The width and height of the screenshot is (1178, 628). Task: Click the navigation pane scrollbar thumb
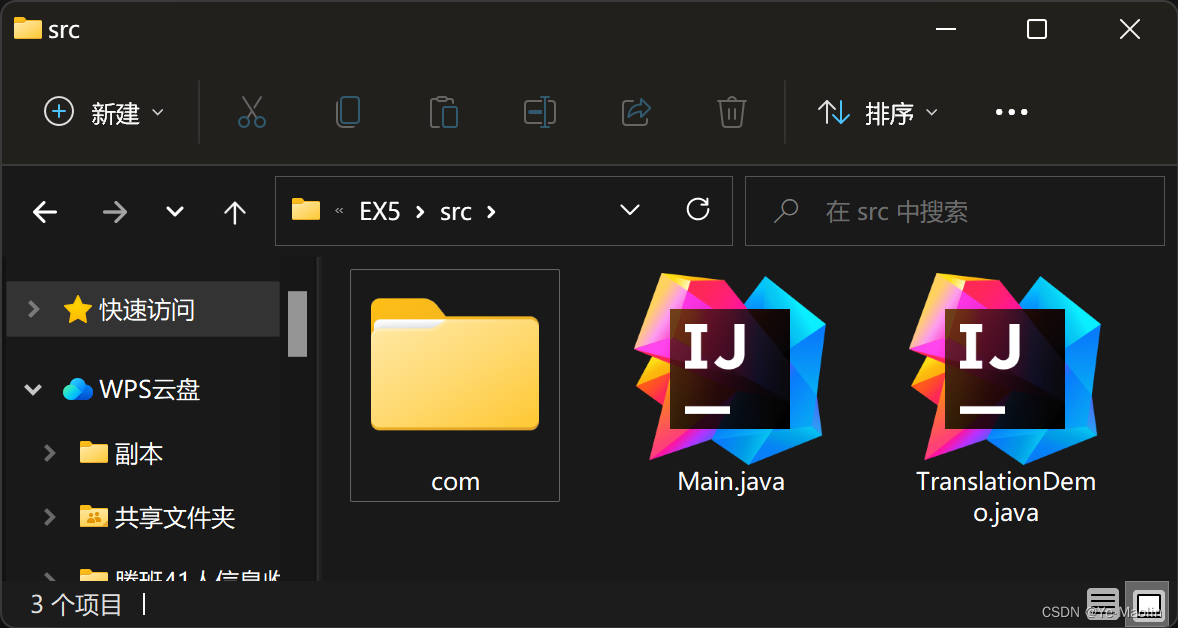298,324
